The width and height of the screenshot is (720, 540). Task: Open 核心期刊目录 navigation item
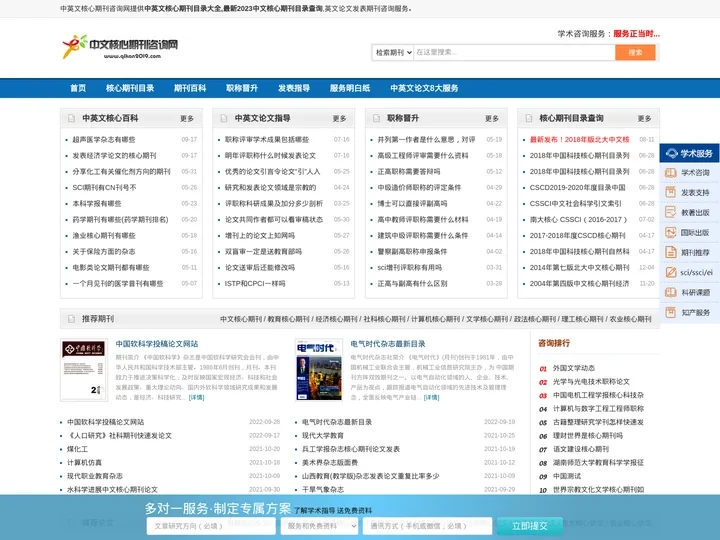pyautogui.click(x=130, y=88)
